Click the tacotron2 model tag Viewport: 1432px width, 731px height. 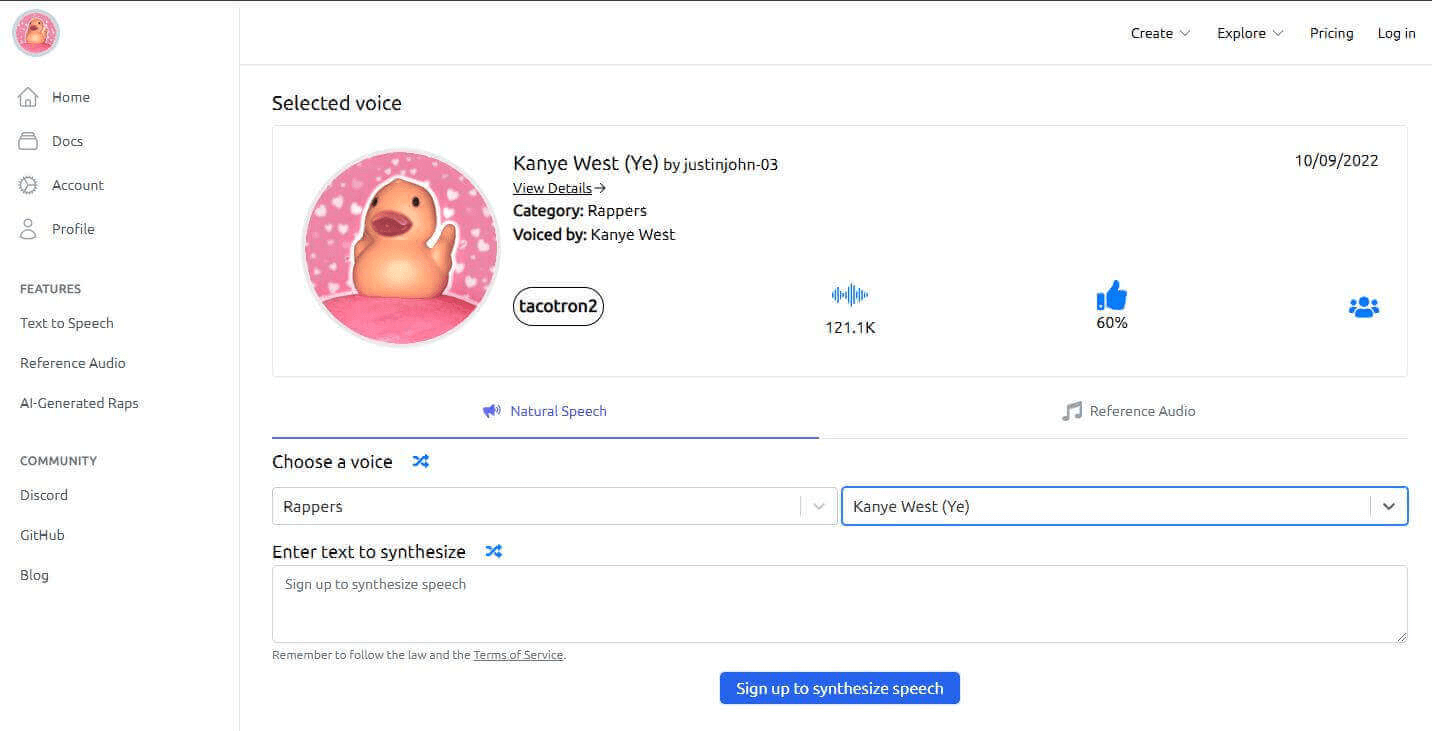pos(558,306)
